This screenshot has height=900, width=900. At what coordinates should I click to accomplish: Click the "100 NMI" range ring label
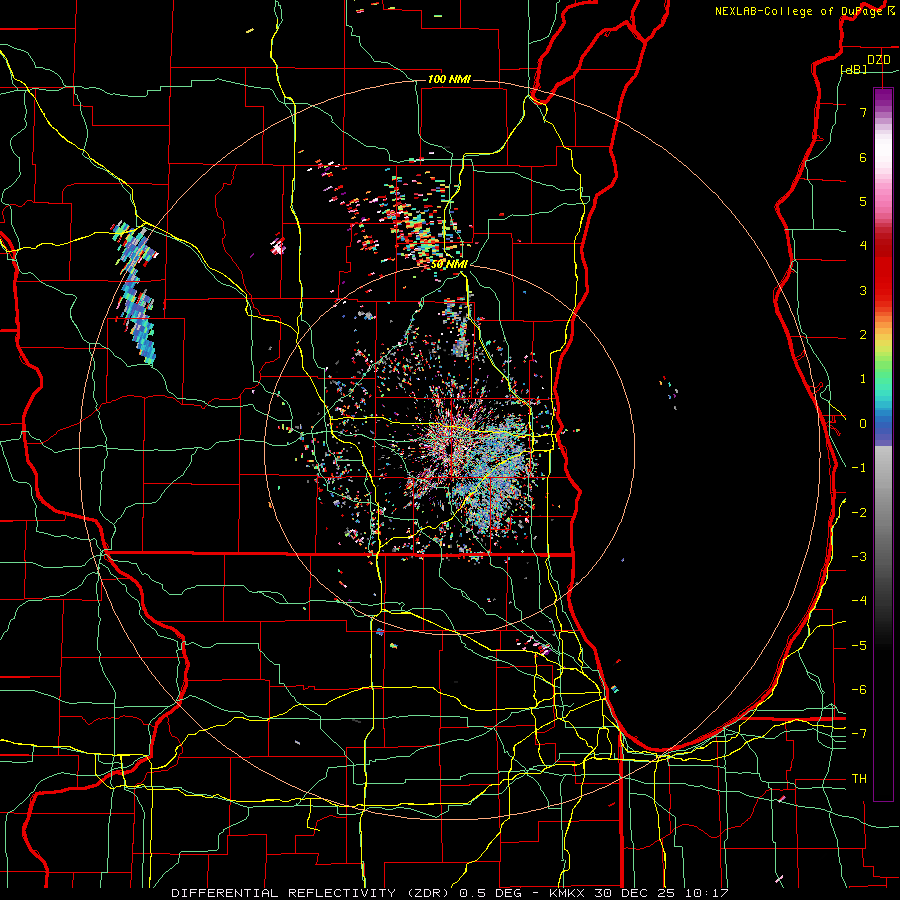449,79
